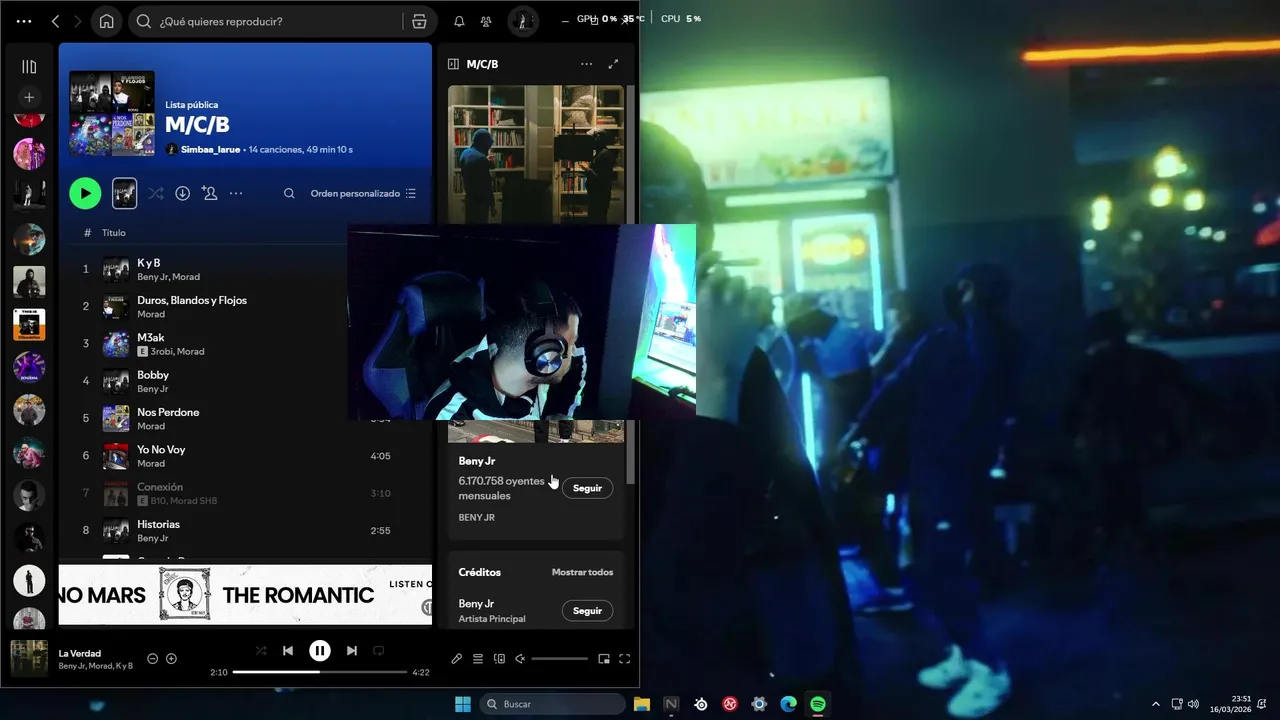The height and width of the screenshot is (720, 1280).
Task: Open the mini player
Action: click(x=604, y=659)
